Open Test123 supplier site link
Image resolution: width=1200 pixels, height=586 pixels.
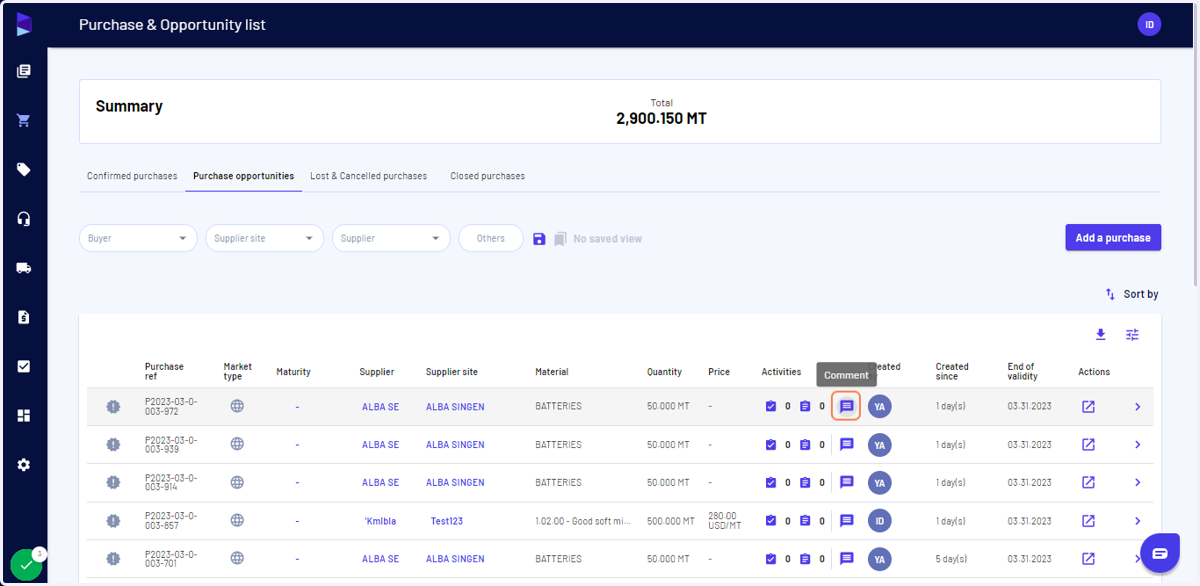click(x=447, y=521)
